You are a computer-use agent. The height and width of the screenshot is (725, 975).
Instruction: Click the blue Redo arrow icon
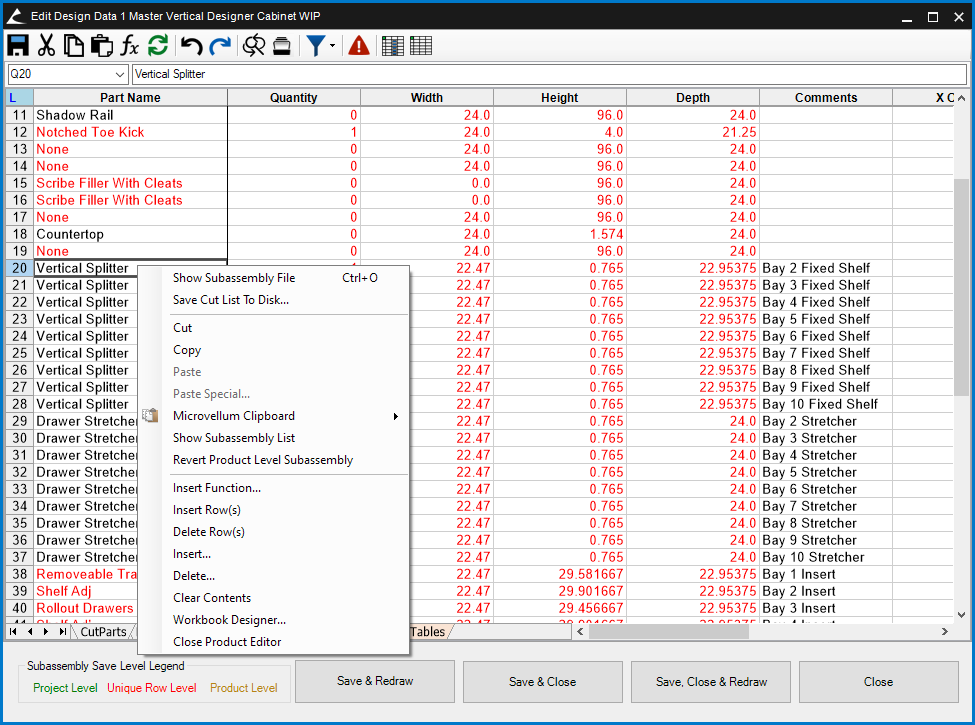(x=220, y=45)
